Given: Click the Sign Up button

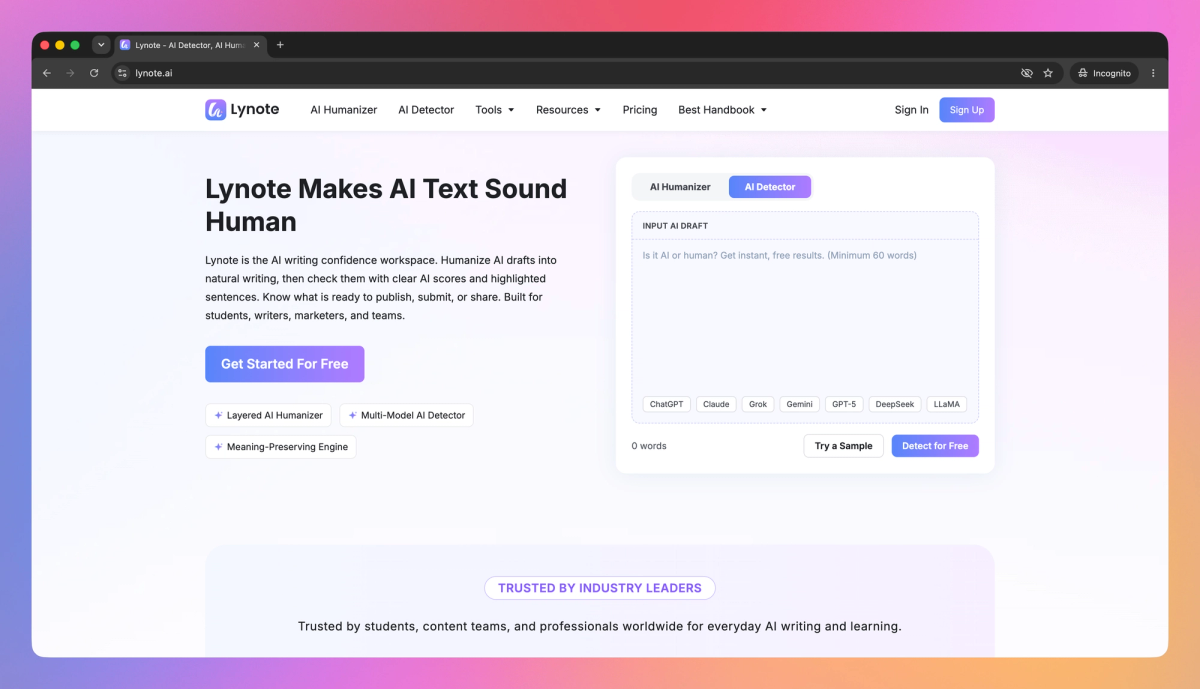Looking at the screenshot, I should [966, 110].
